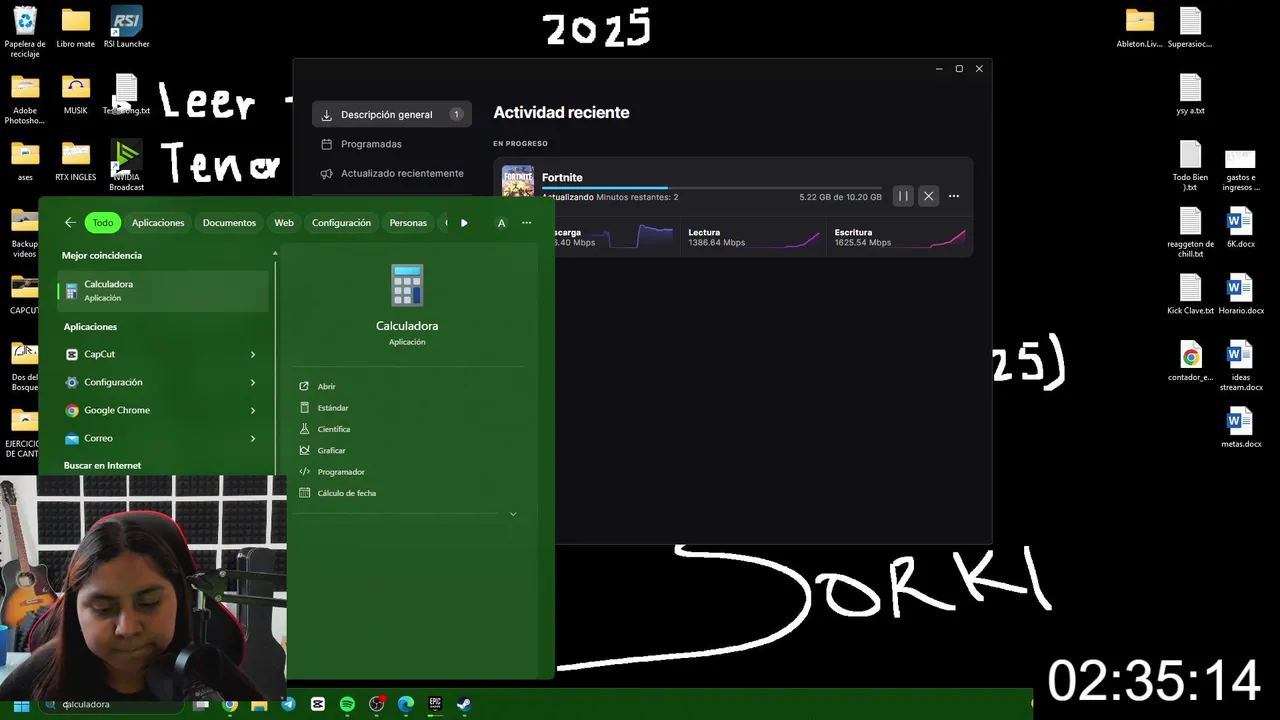
Task: Open Telegram from taskbar
Action: [x=288, y=705]
